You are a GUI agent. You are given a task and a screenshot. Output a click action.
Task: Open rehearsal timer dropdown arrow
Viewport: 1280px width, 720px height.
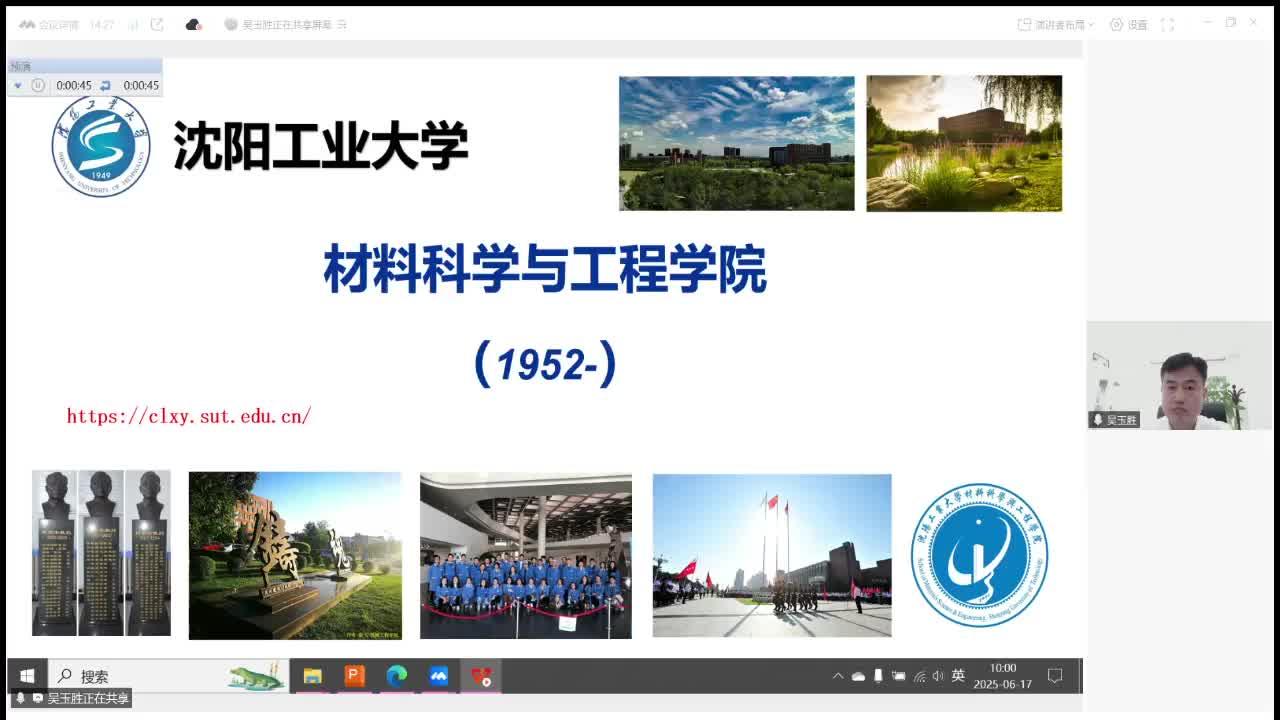click(18, 86)
